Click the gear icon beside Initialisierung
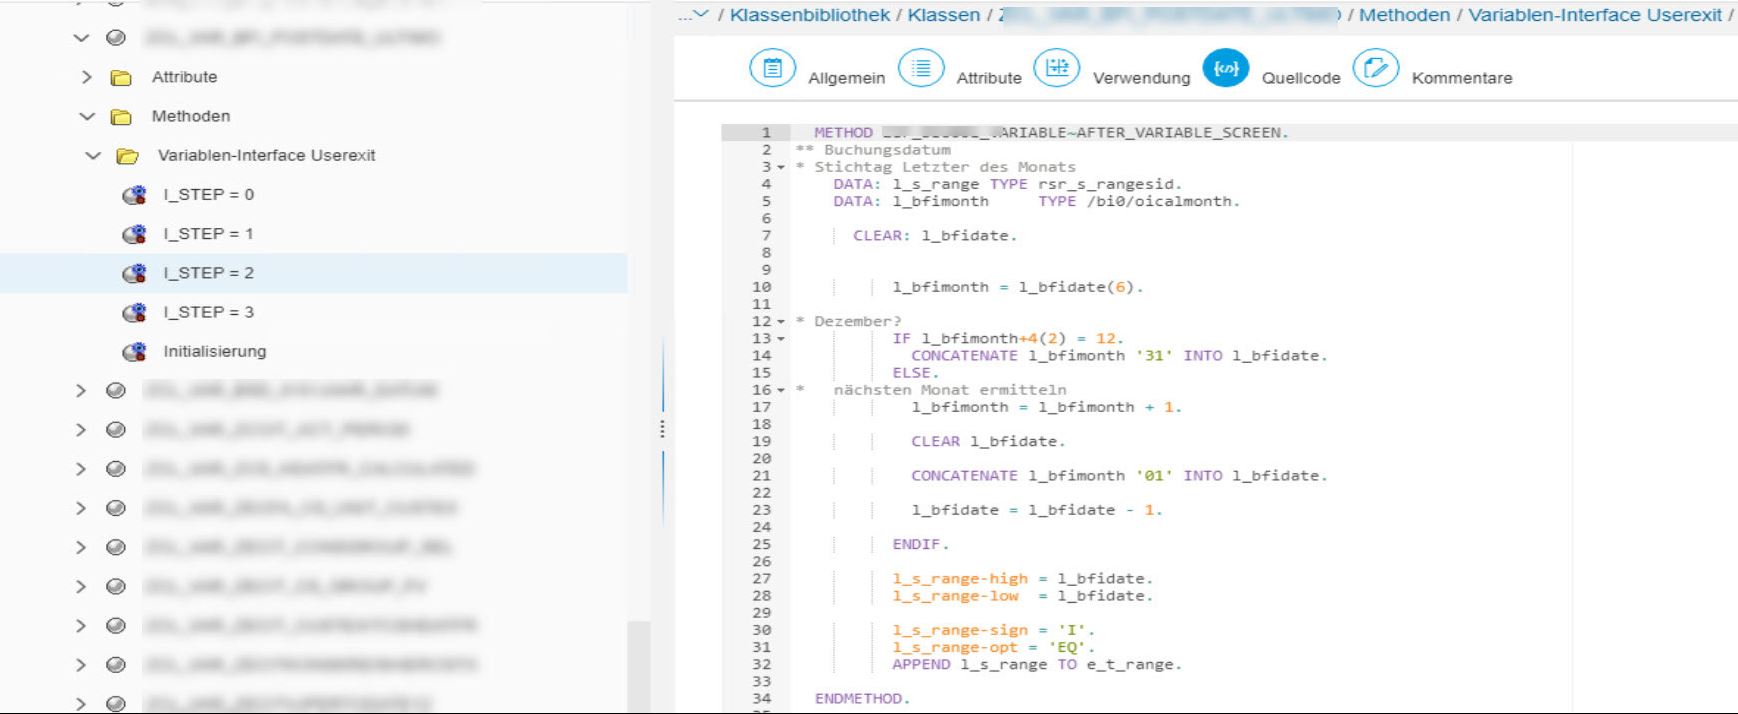 click(x=134, y=352)
